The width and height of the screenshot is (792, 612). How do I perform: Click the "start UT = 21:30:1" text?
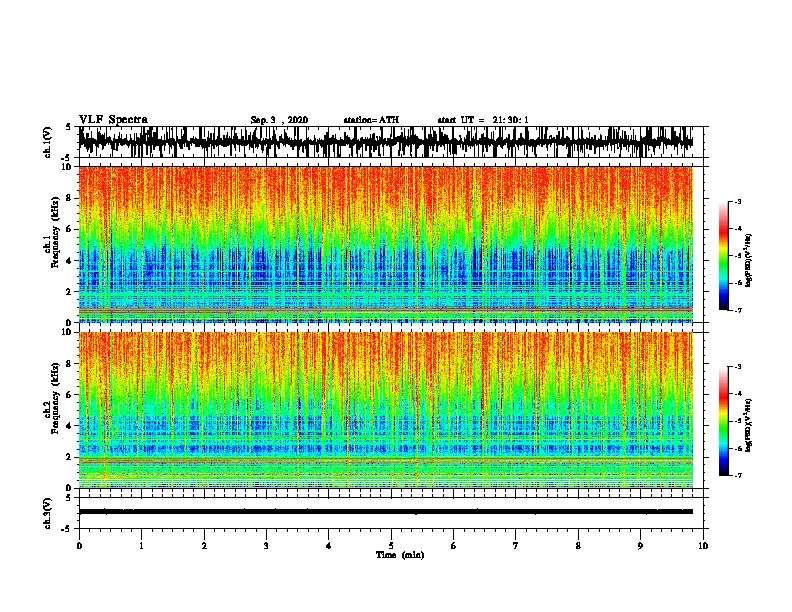coord(483,120)
